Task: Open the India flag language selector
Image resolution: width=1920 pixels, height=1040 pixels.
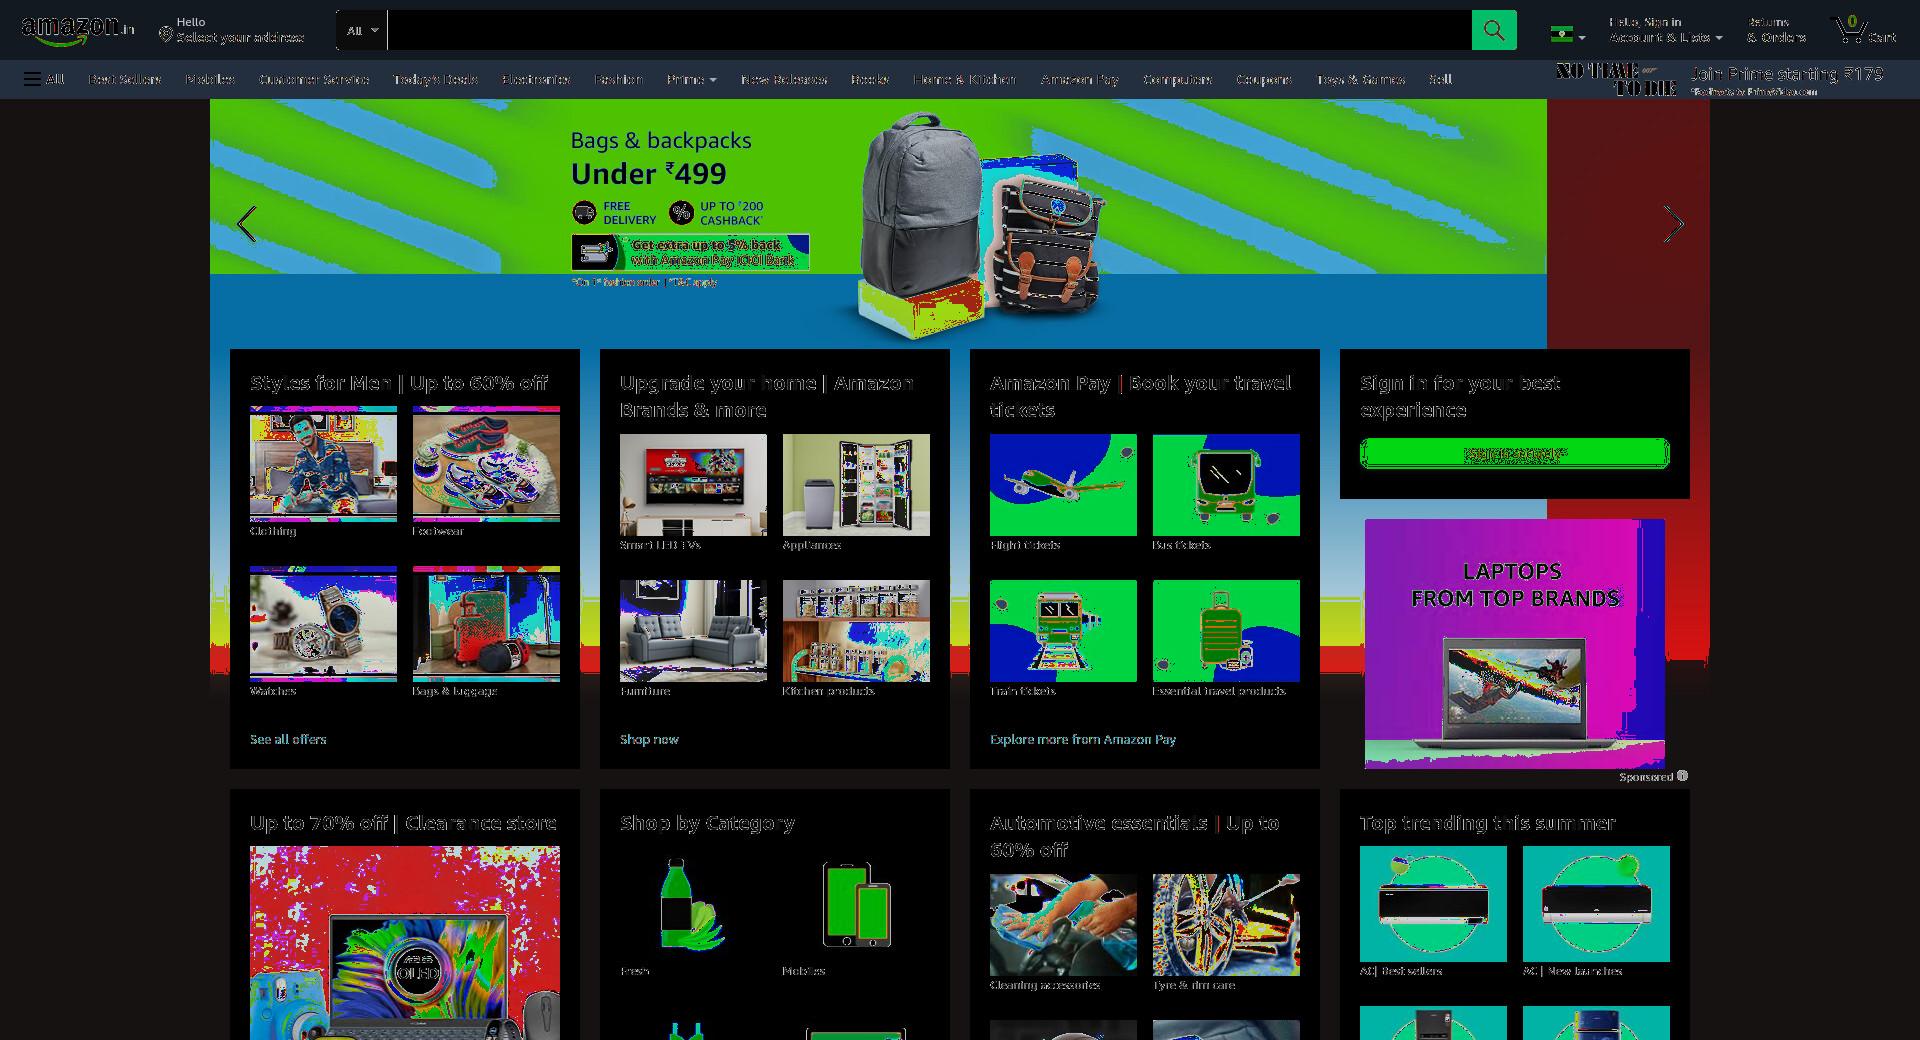Action: click(x=1567, y=34)
